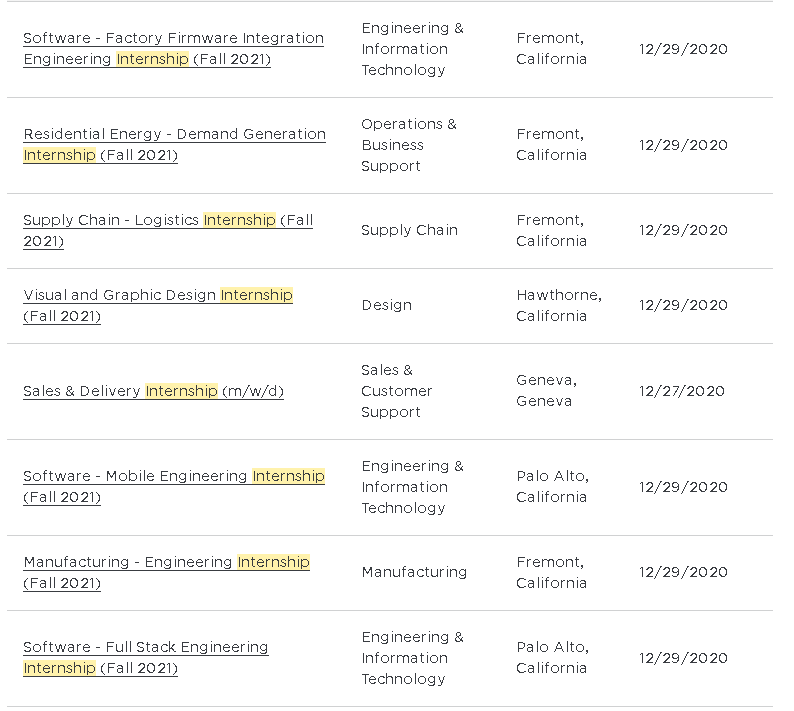Open Visual and Graphic Design Internship listing
The height and width of the screenshot is (711, 794).
tap(157, 295)
